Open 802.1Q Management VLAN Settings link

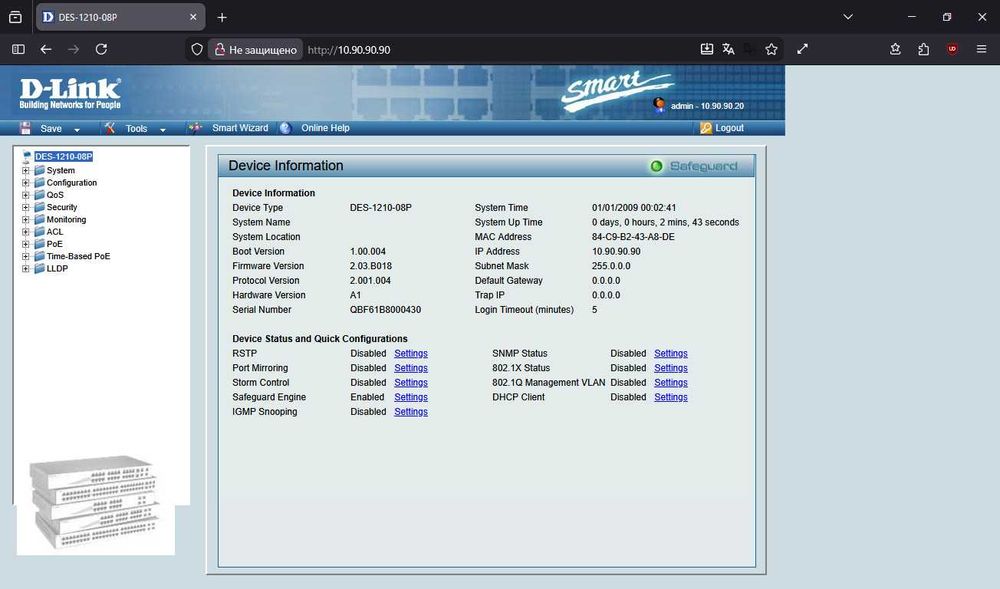tap(671, 382)
